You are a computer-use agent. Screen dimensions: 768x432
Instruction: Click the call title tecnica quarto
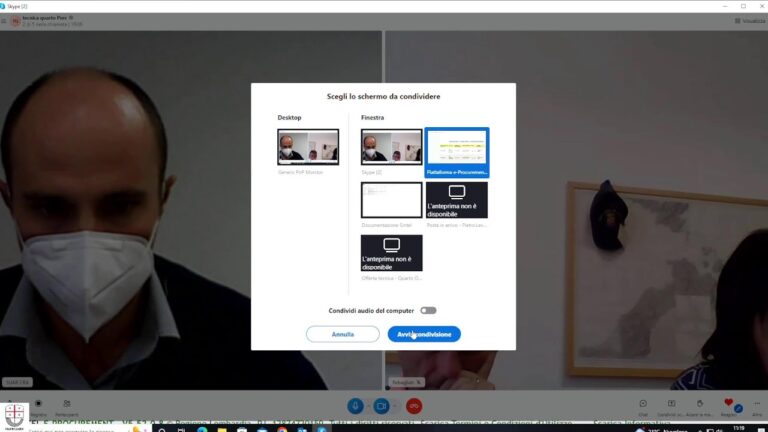tap(45, 18)
